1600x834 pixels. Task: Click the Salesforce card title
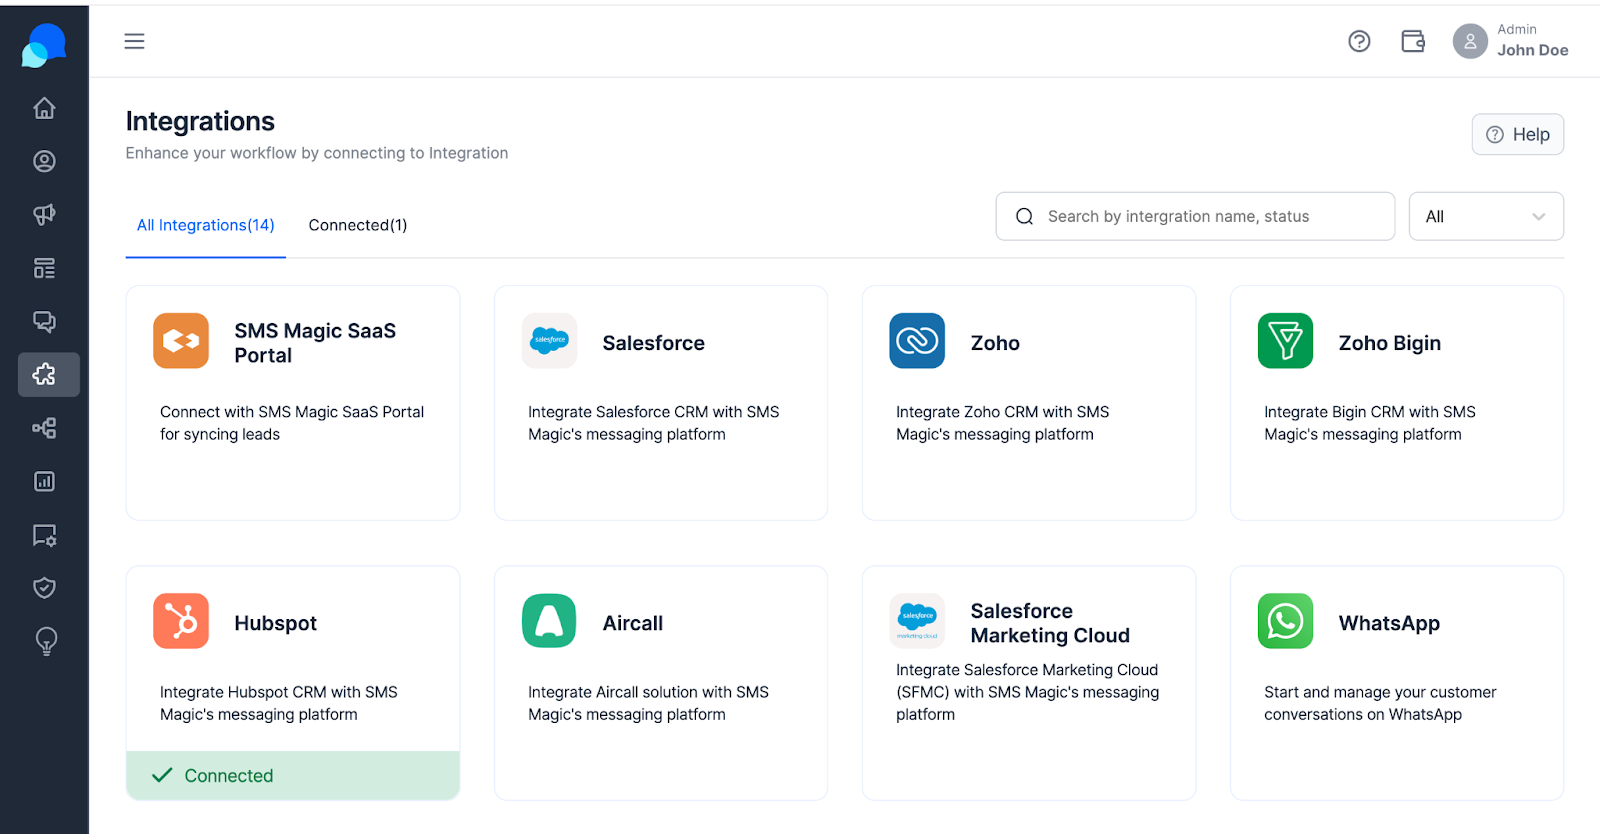click(x=653, y=343)
